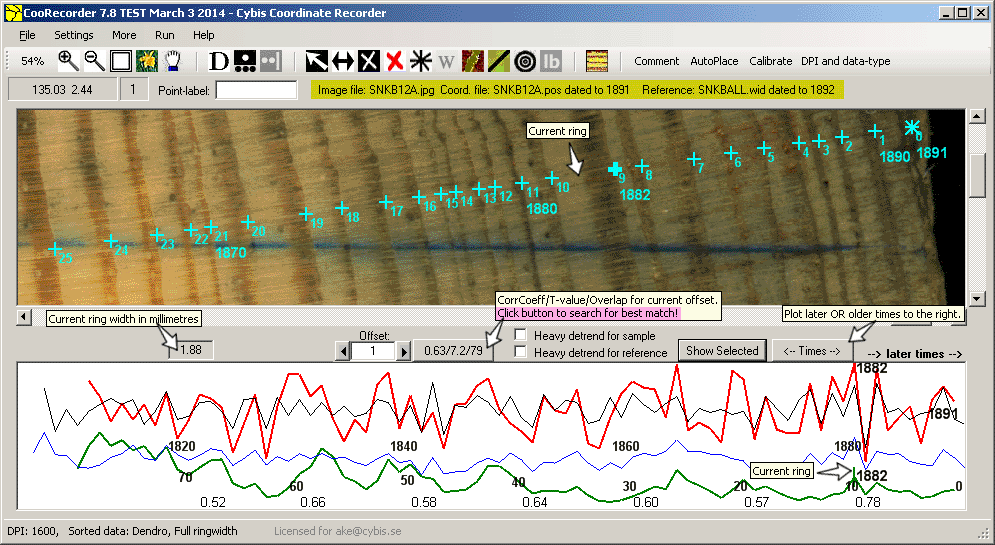The height and width of the screenshot is (545, 995).
Task: Click the image vertical scrollbar thumb
Action: [x=976, y=174]
